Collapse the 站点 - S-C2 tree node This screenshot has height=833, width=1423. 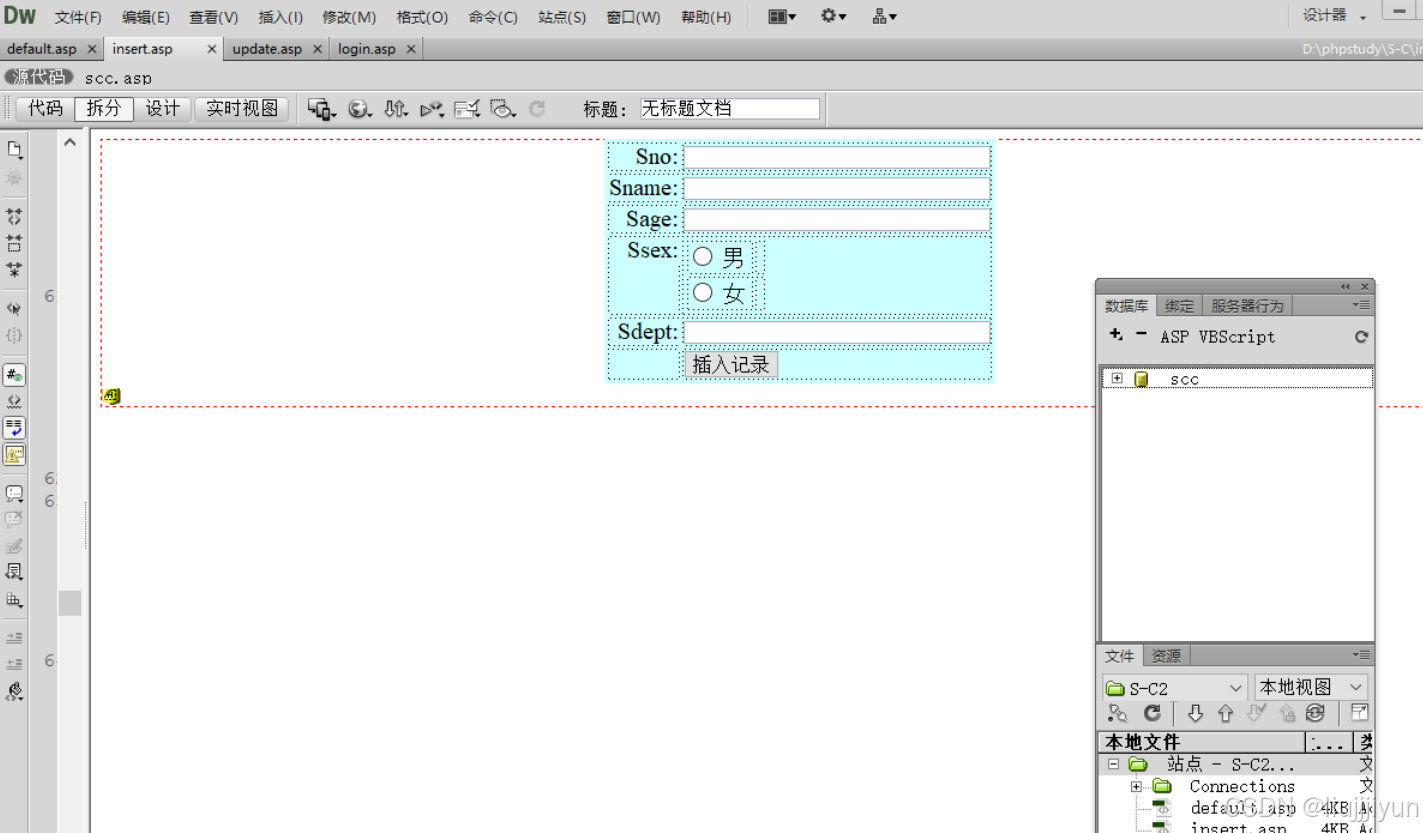tap(1113, 764)
